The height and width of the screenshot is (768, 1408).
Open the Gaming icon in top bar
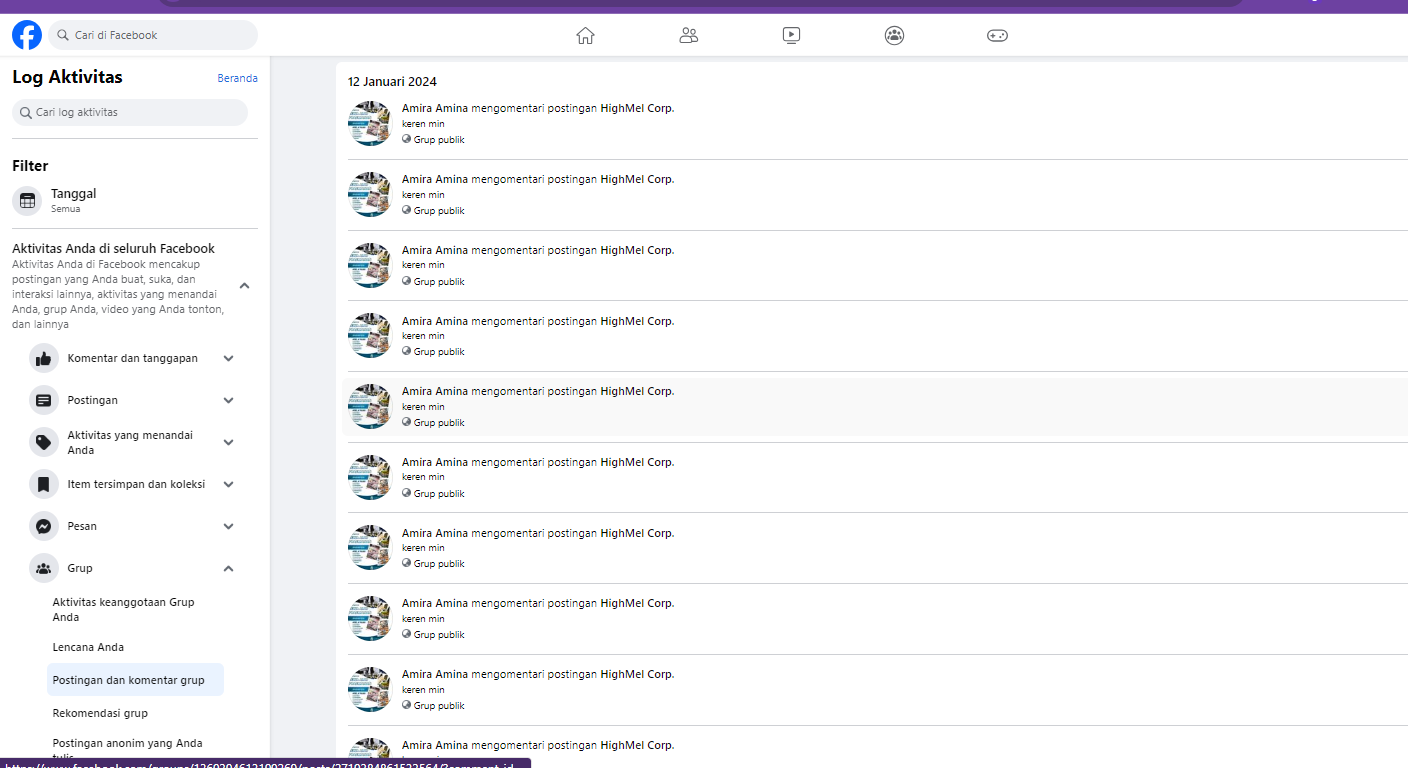(x=997, y=35)
